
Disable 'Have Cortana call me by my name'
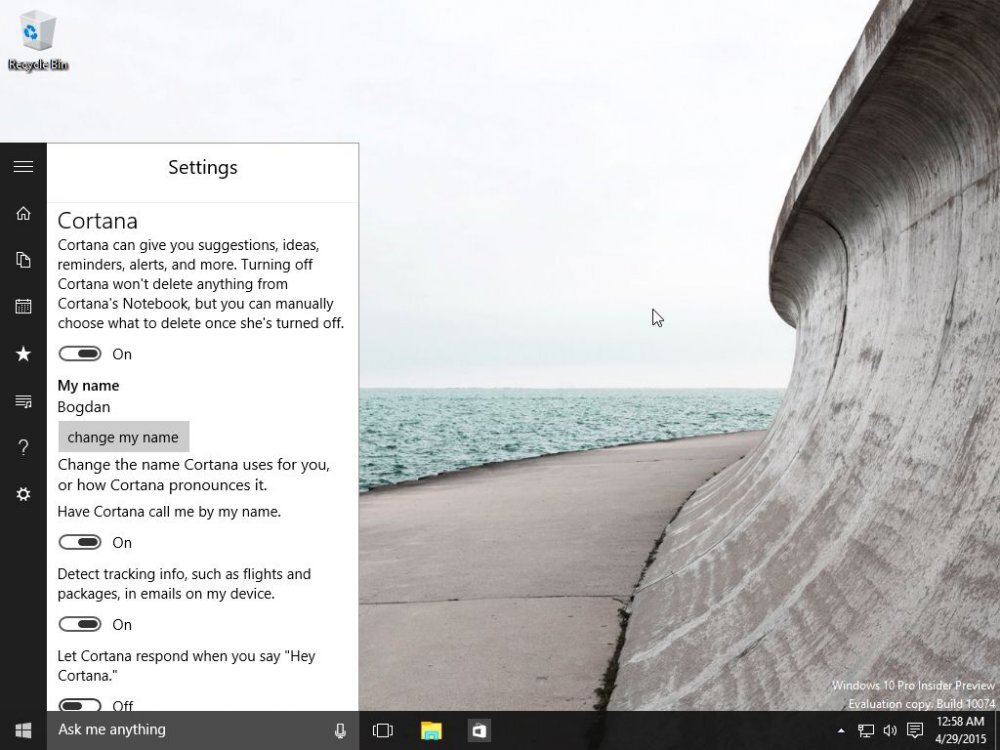click(80, 542)
